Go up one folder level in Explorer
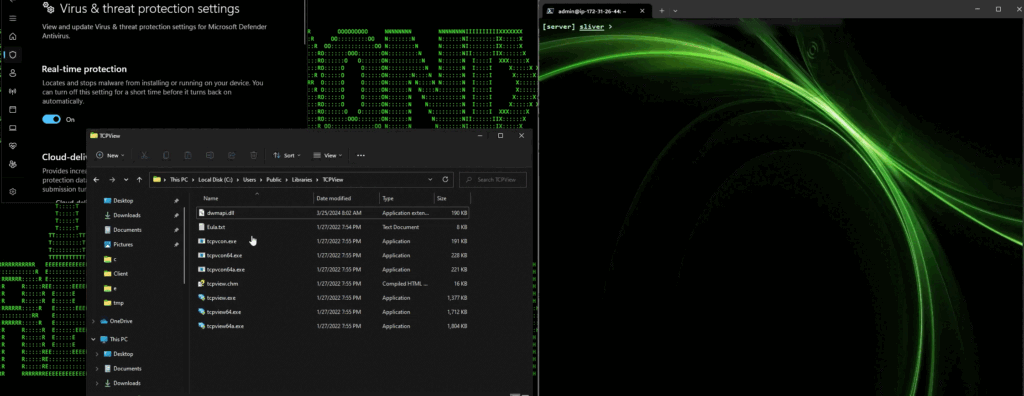Viewport: 1024px width, 396px height. pyautogui.click(x=139, y=180)
